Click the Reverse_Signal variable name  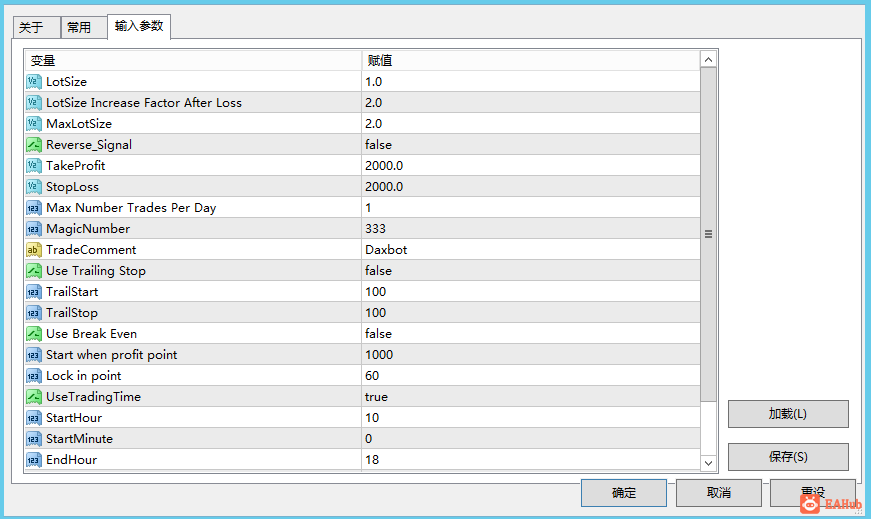click(89, 145)
